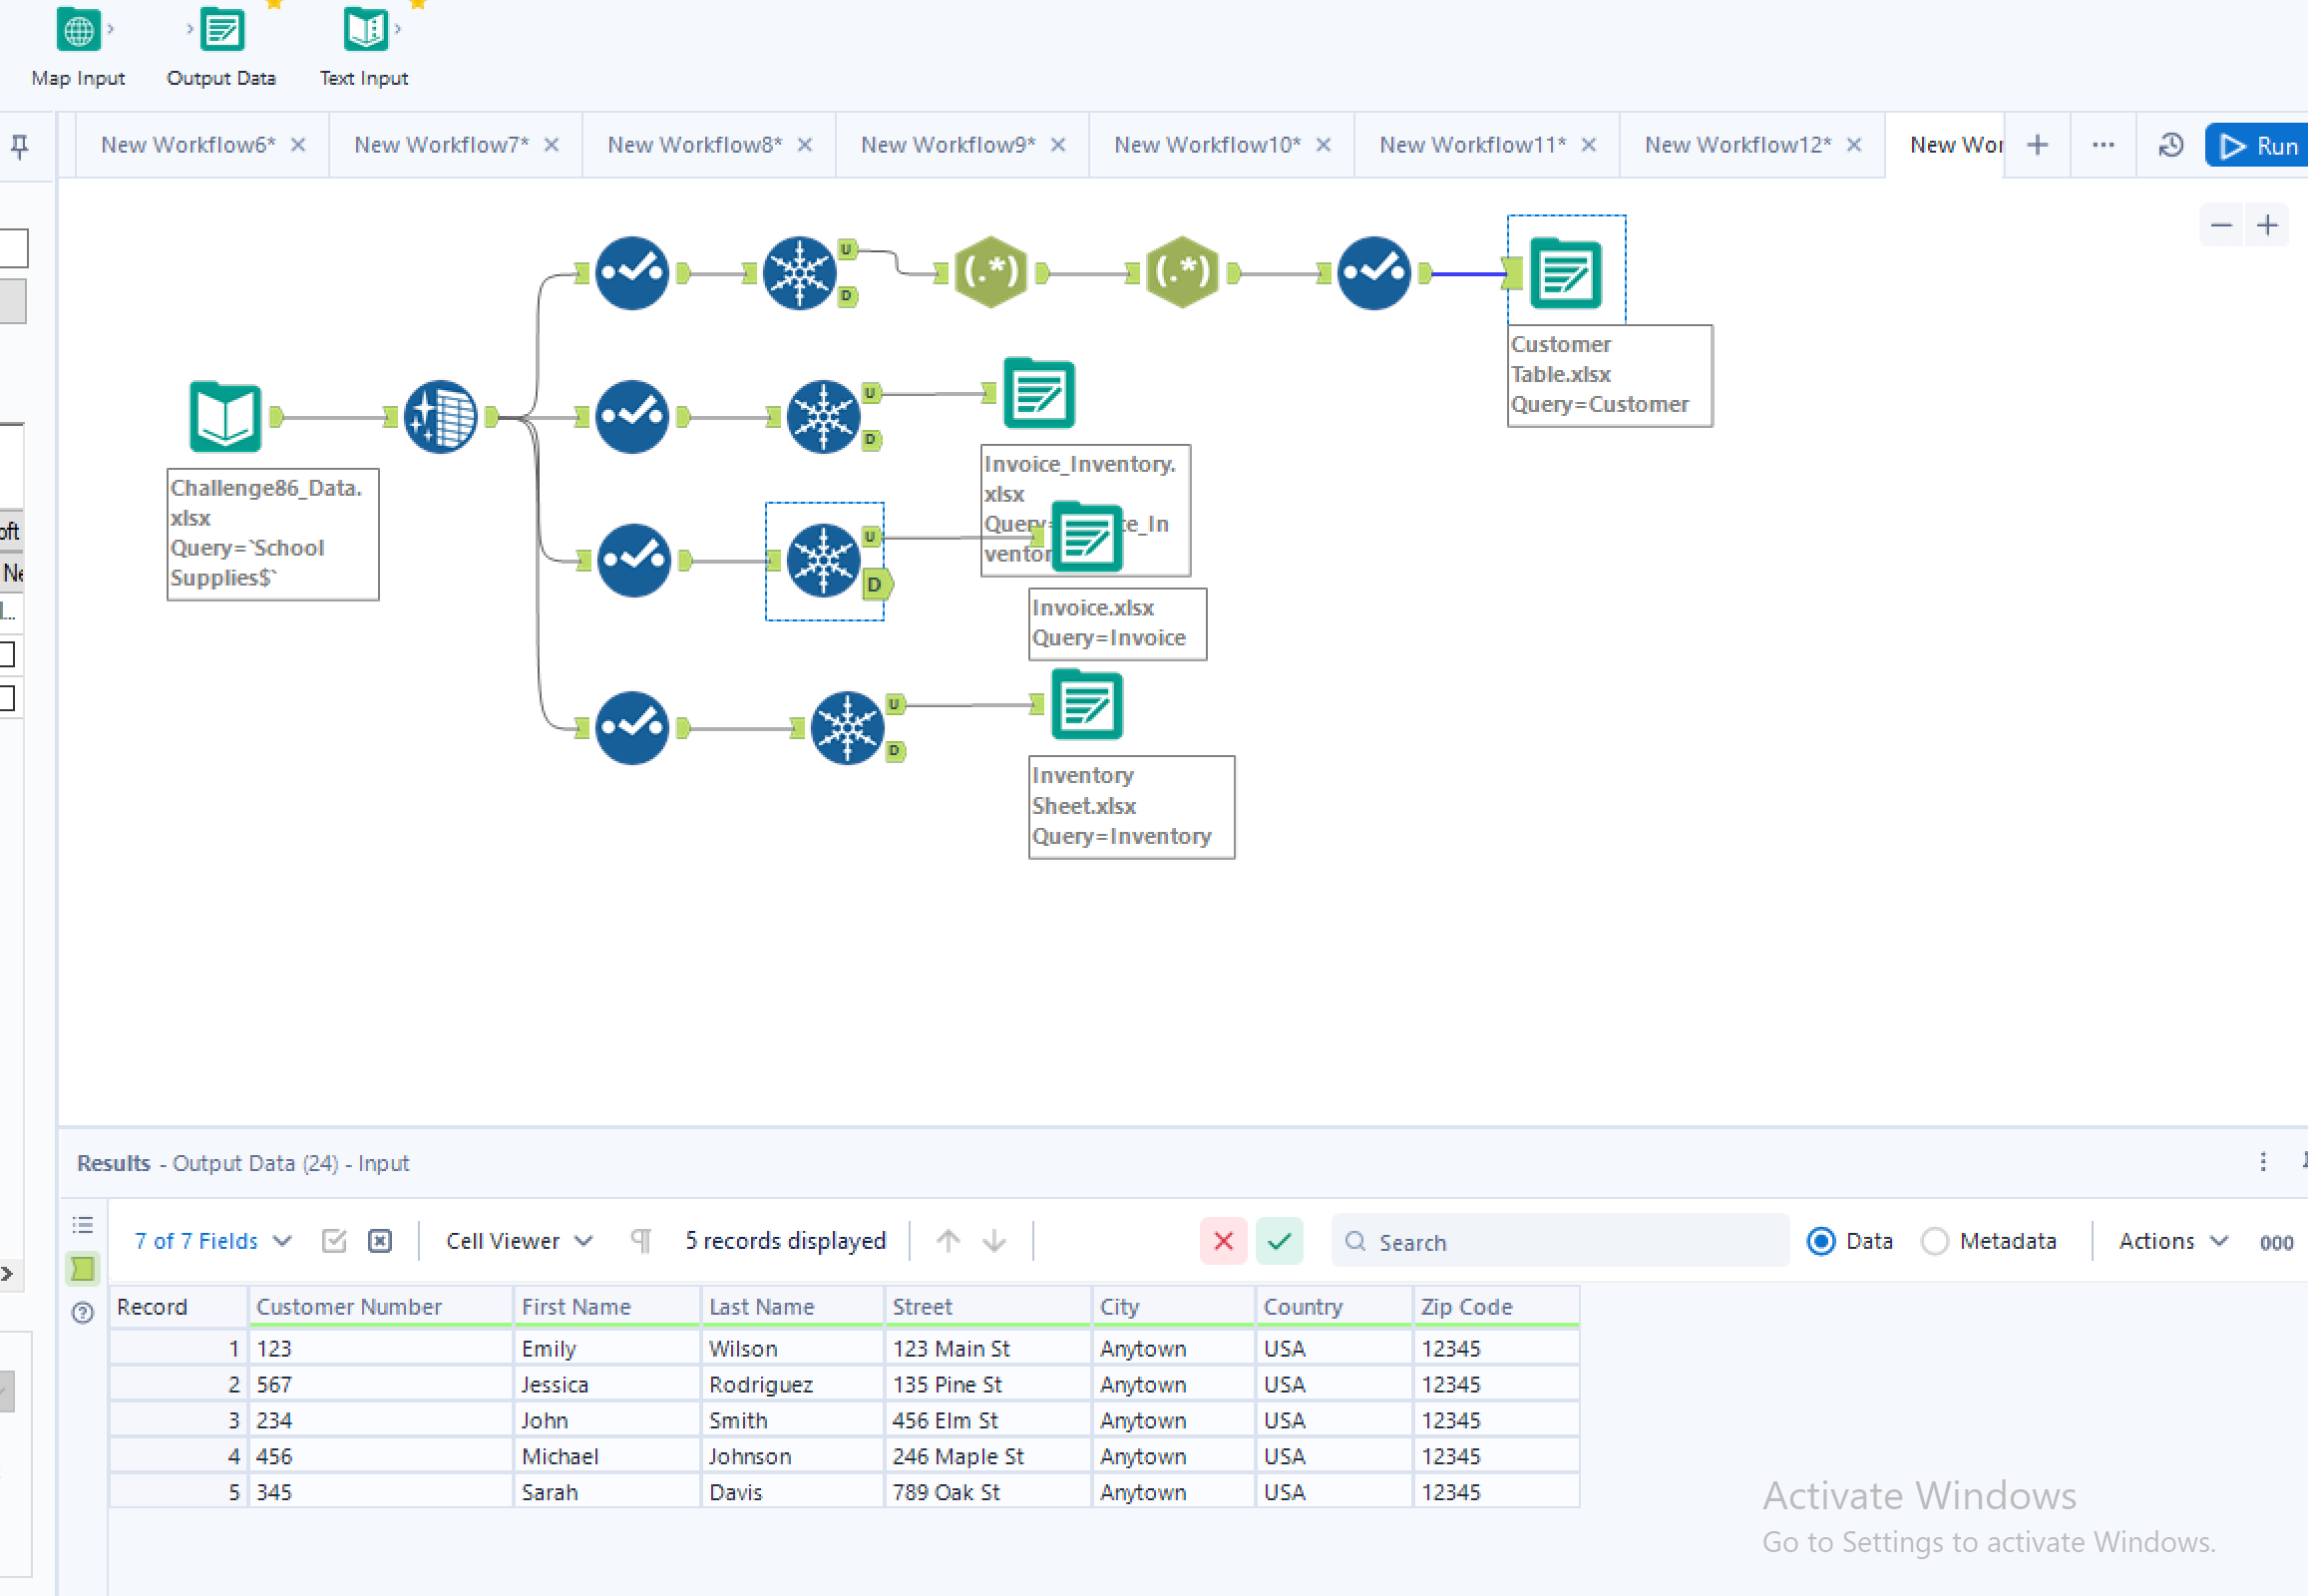Select the Challenge86_Data input tool on canvas

[x=225, y=417]
